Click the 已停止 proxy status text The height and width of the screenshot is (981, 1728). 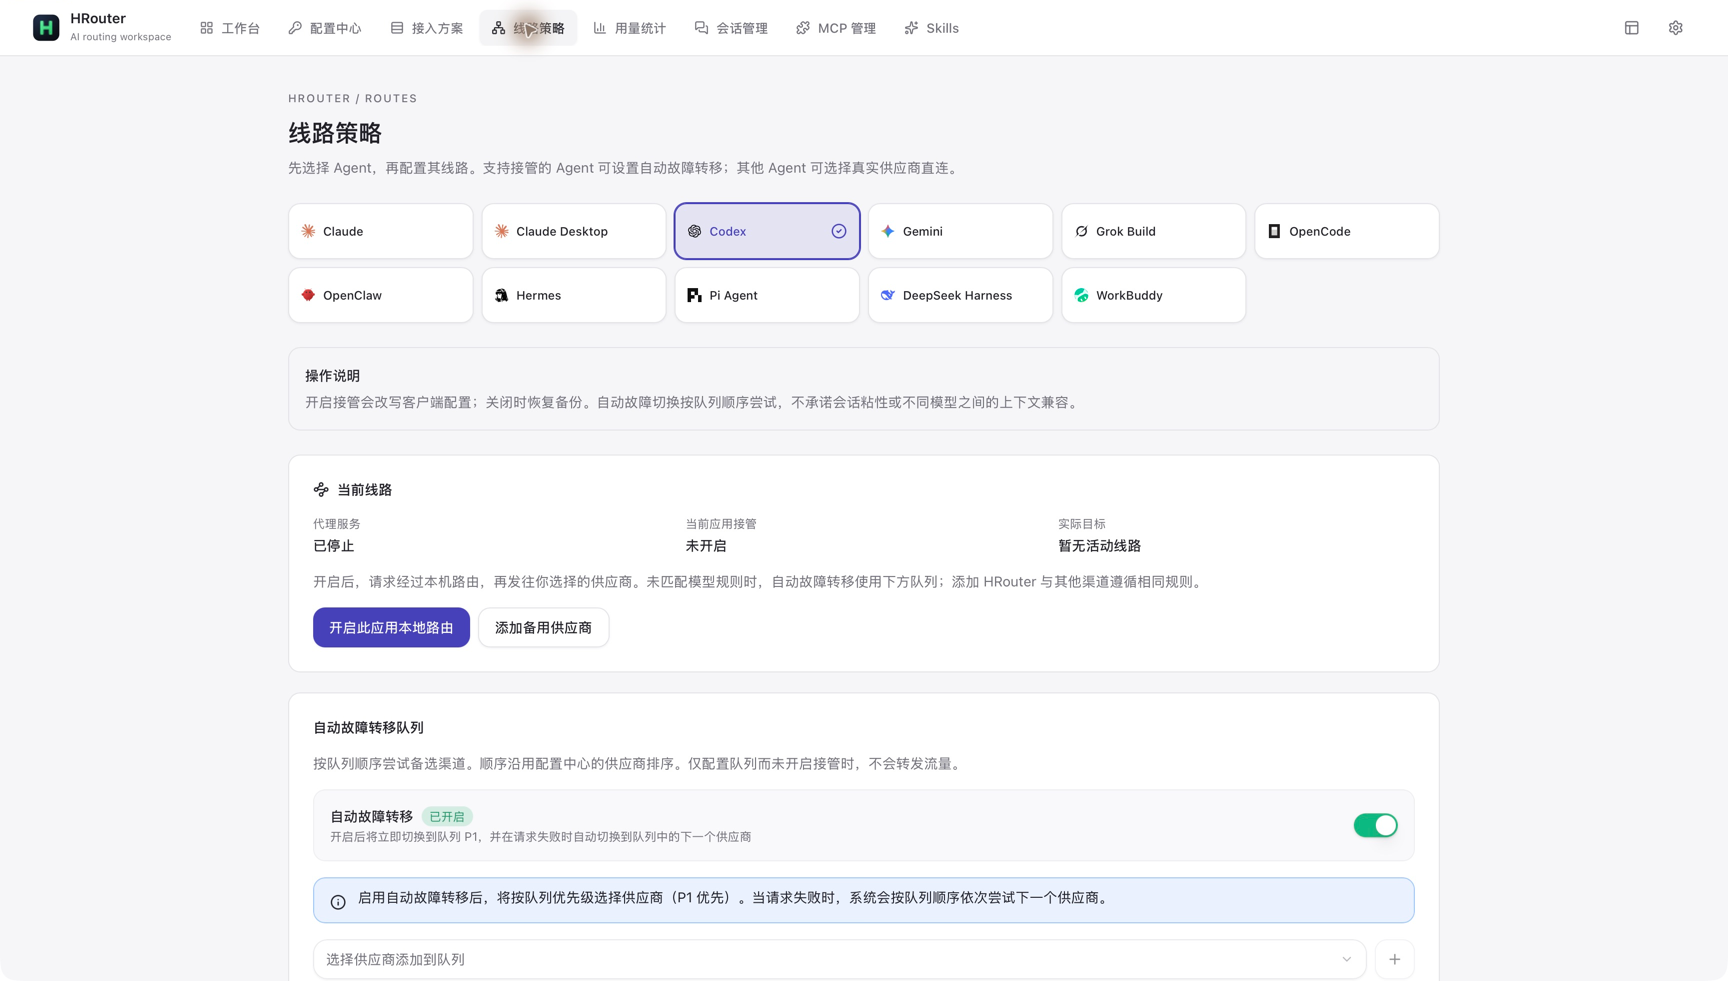coord(334,546)
